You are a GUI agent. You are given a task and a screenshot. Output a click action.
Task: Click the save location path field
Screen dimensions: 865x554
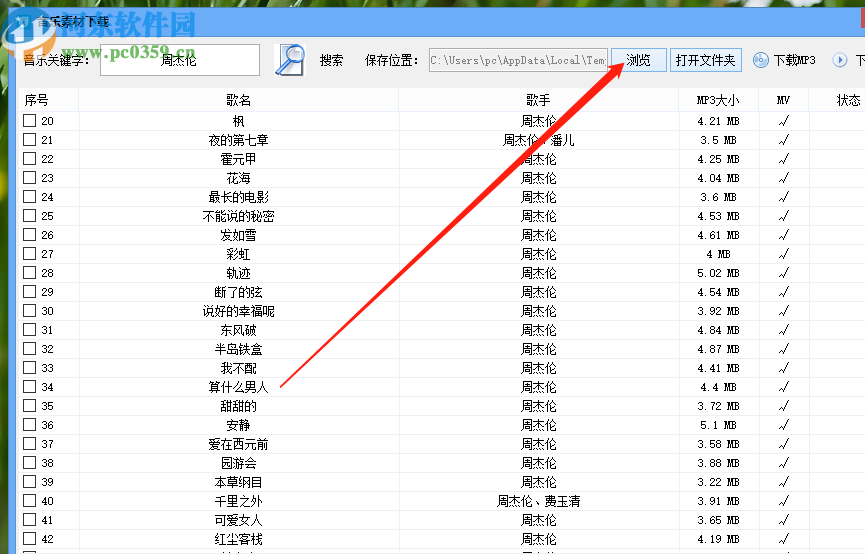click(518, 60)
